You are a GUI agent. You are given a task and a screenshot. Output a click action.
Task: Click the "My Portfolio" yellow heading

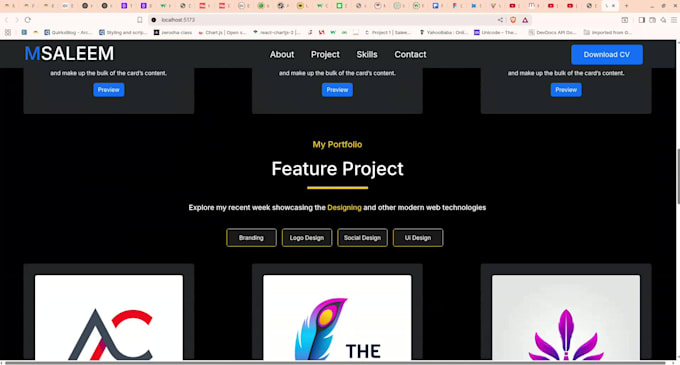click(337, 144)
